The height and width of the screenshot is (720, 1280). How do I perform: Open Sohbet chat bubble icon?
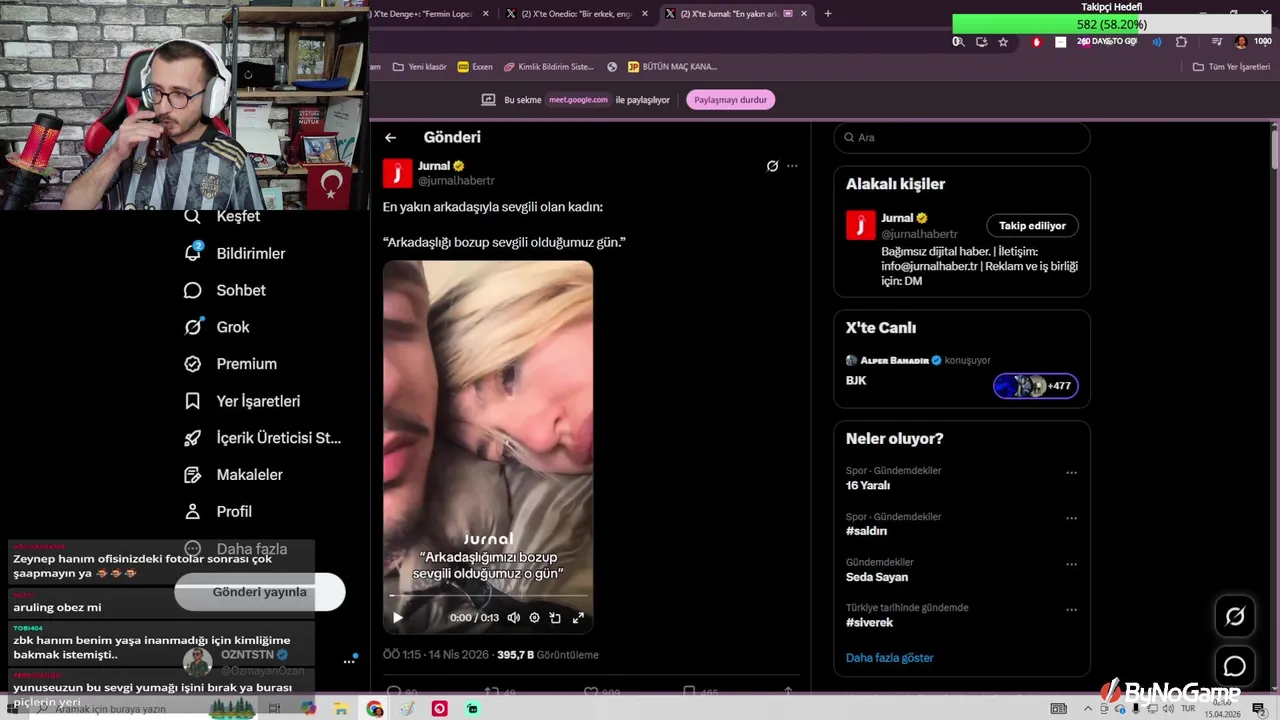[193, 290]
